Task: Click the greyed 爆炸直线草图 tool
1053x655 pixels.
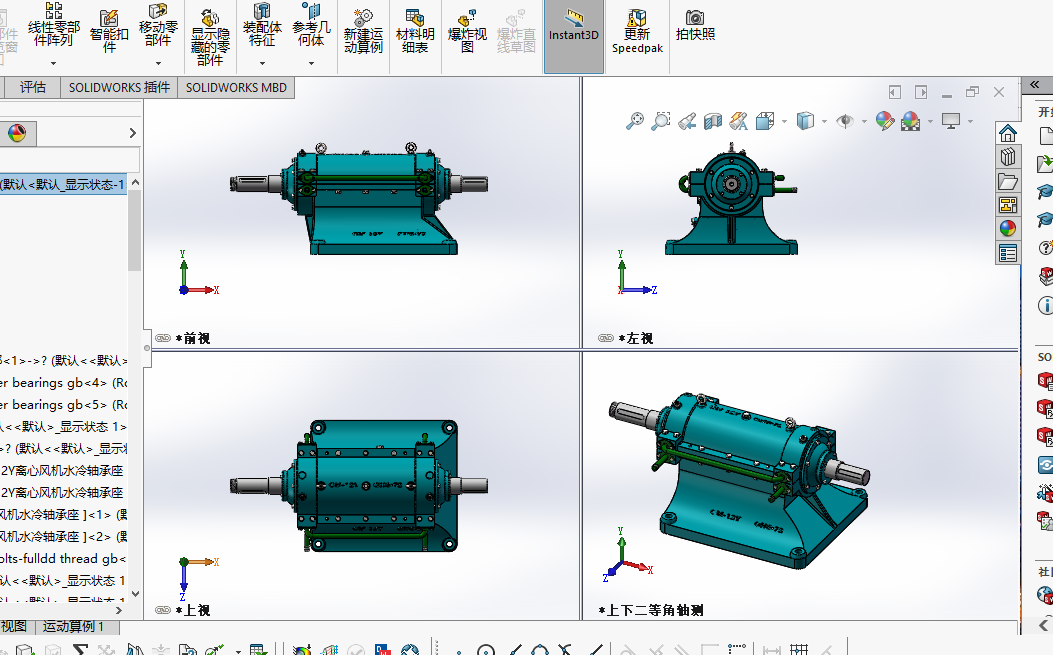Action: coord(516,31)
